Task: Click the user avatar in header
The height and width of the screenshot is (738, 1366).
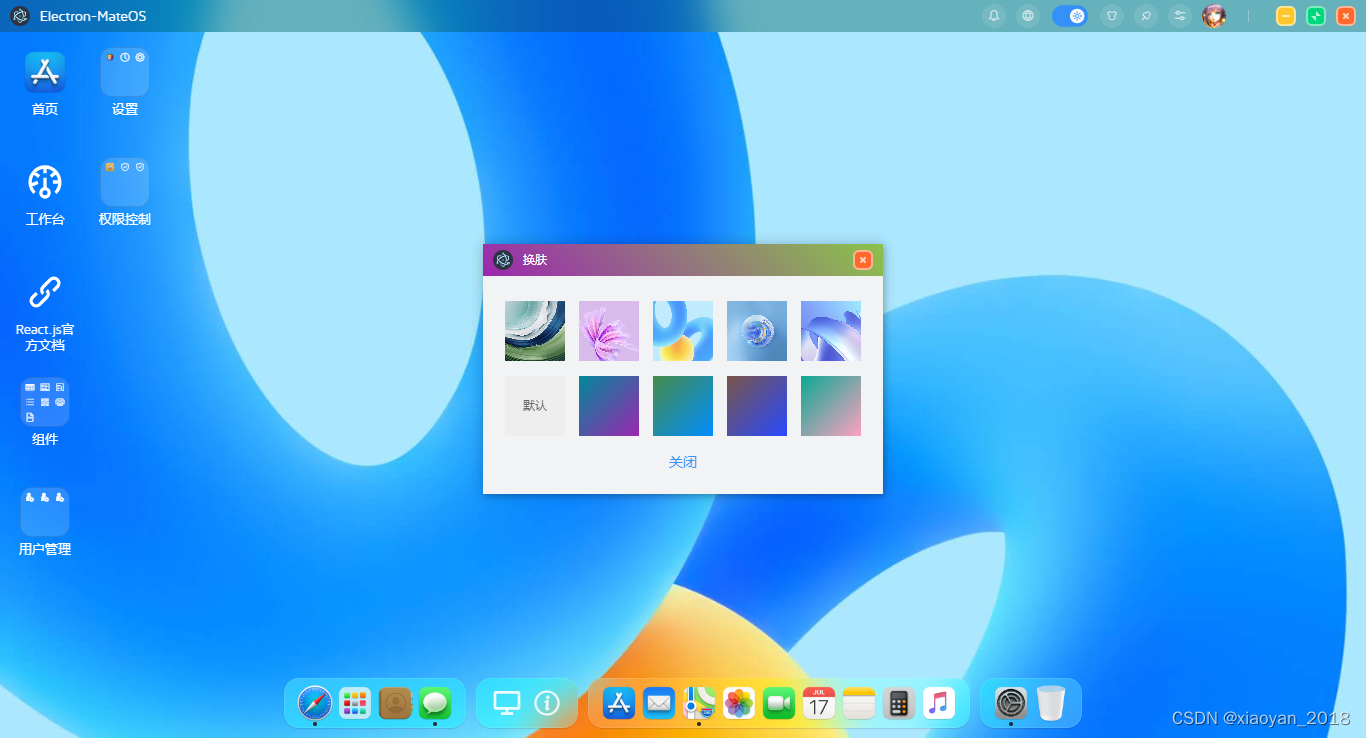Action: point(1214,16)
